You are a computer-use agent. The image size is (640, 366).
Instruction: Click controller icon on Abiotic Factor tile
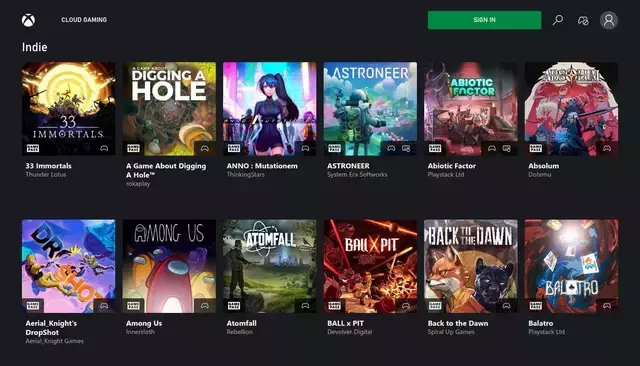(x=491, y=149)
